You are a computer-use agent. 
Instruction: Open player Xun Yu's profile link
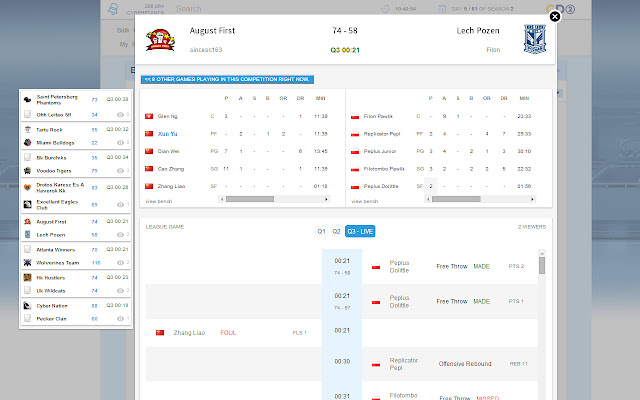(167, 133)
